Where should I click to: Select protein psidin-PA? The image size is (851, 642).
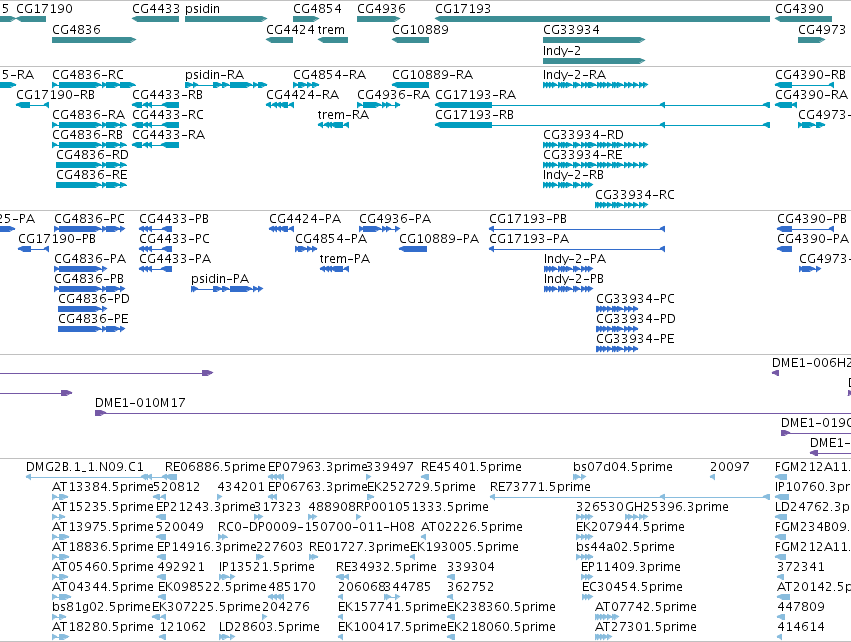click(x=220, y=278)
